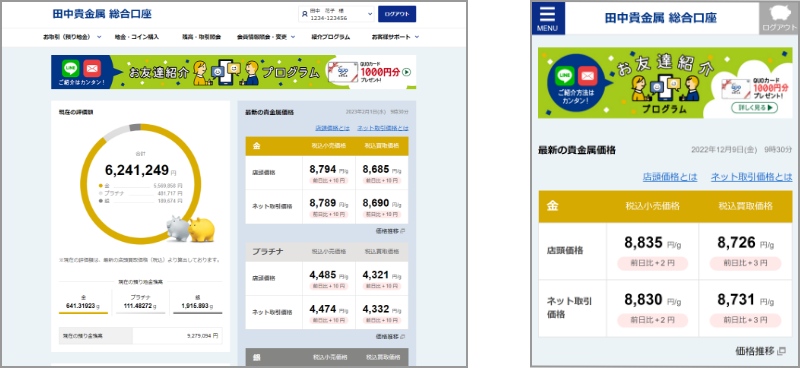
Task: Click the silver piggy bank icon in the desktop chart
Action: point(178,228)
